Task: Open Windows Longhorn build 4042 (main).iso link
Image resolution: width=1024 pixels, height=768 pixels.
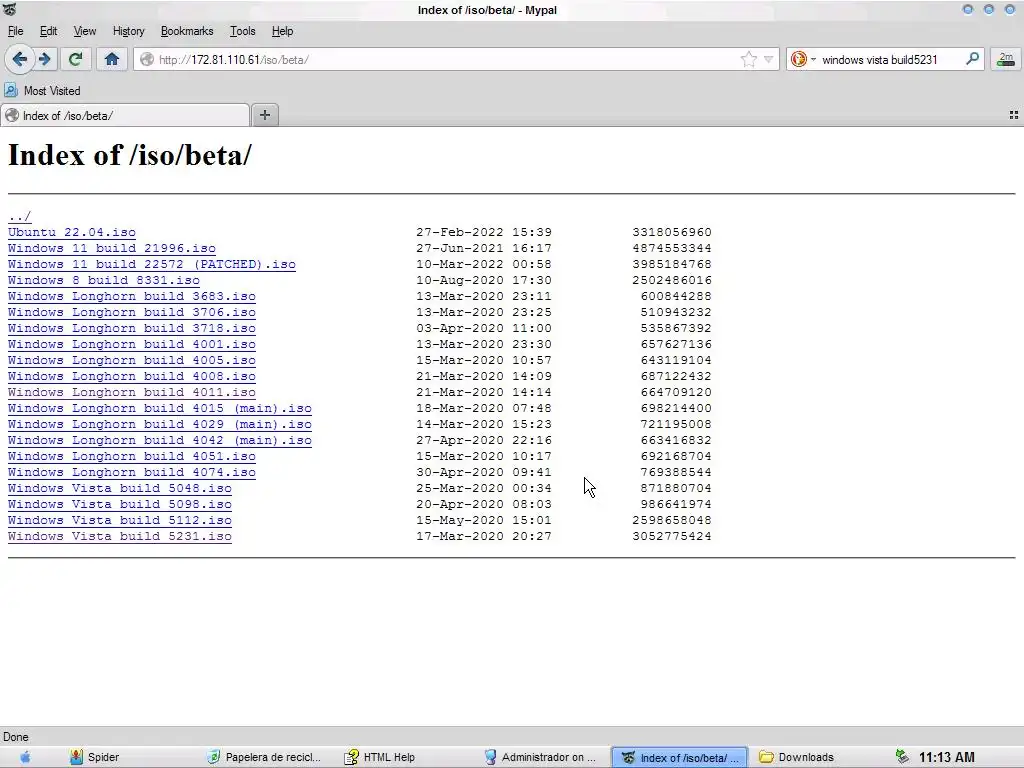Action: [160, 440]
